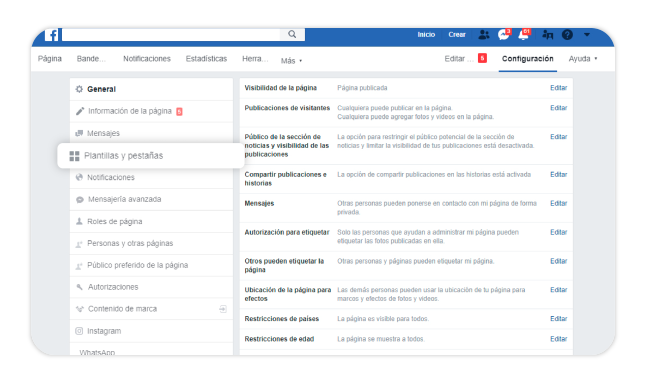The width and height of the screenshot is (646, 383).
Task: Click the quick help question mark icon
Action: [x=567, y=35]
